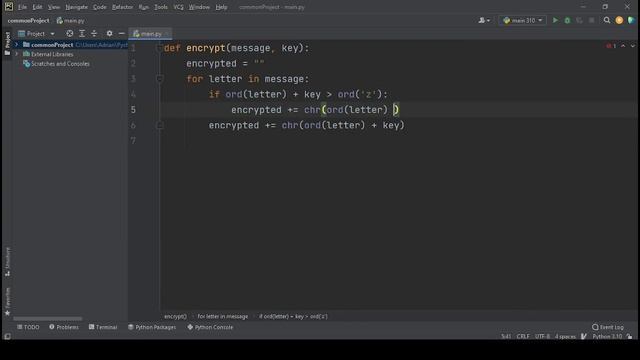
Task: Open the VCS menu
Action: (x=178, y=7)
